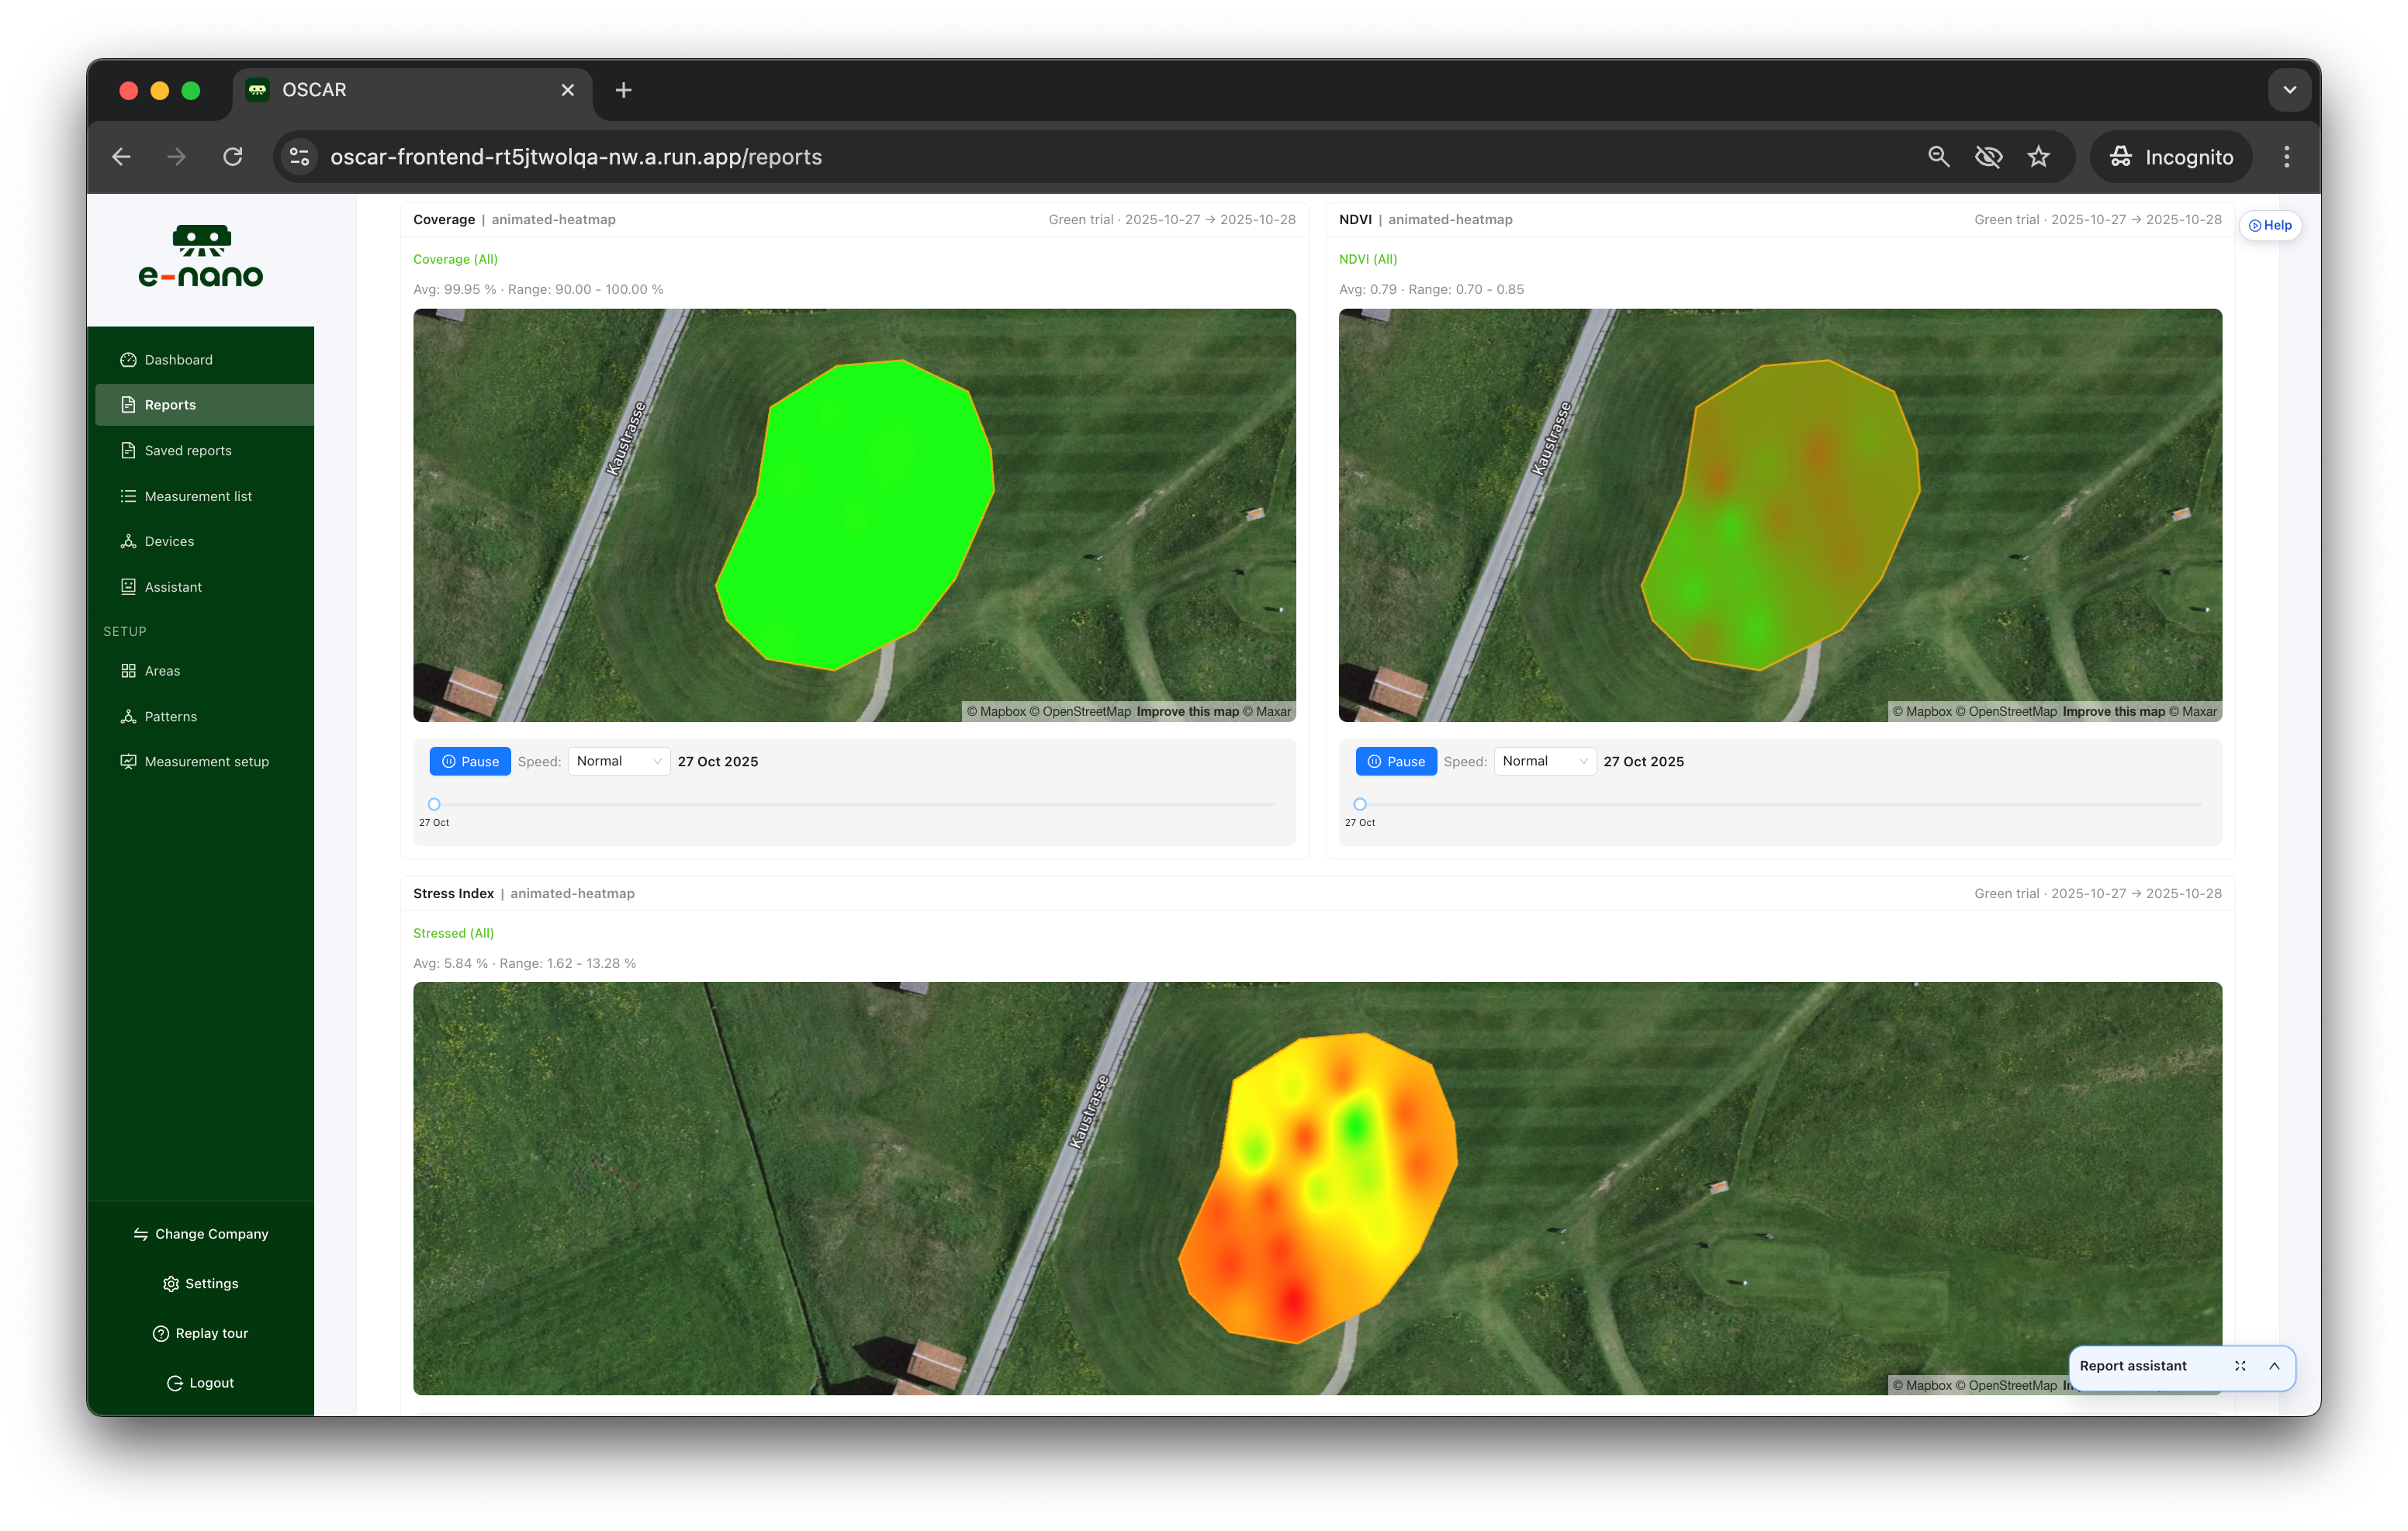The width and height of the screenshot is (2408, 1531).
Task: Open the Assistant panel
Action: point(174,586)
